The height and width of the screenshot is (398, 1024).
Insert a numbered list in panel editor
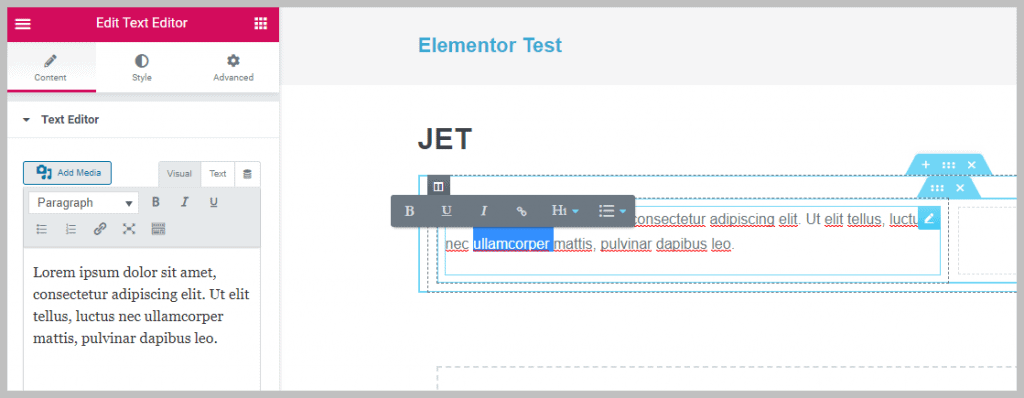pos(71,229)
